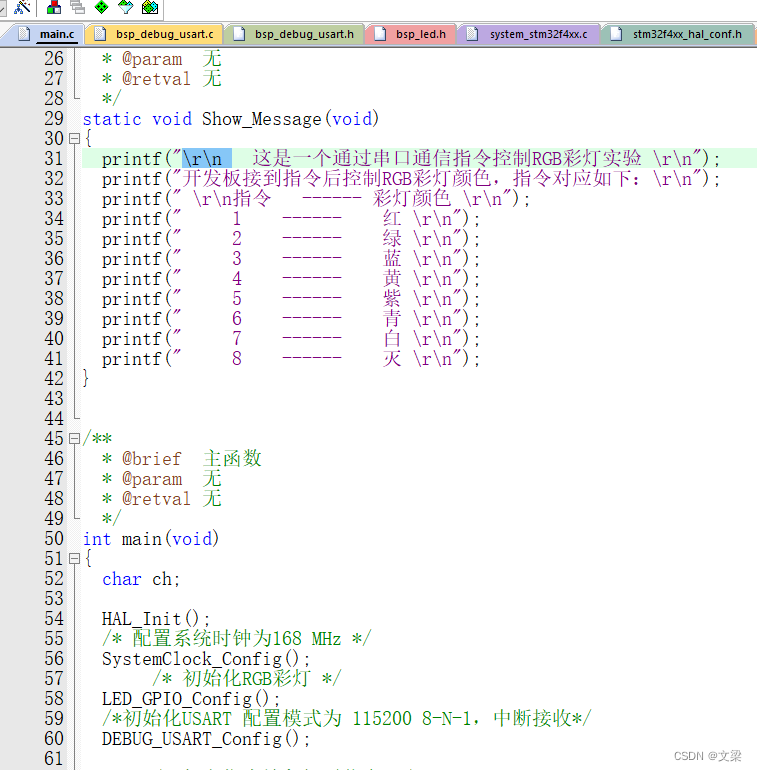Click printf line with '白' color
The image size is (757, 771).
coord(291,339)
